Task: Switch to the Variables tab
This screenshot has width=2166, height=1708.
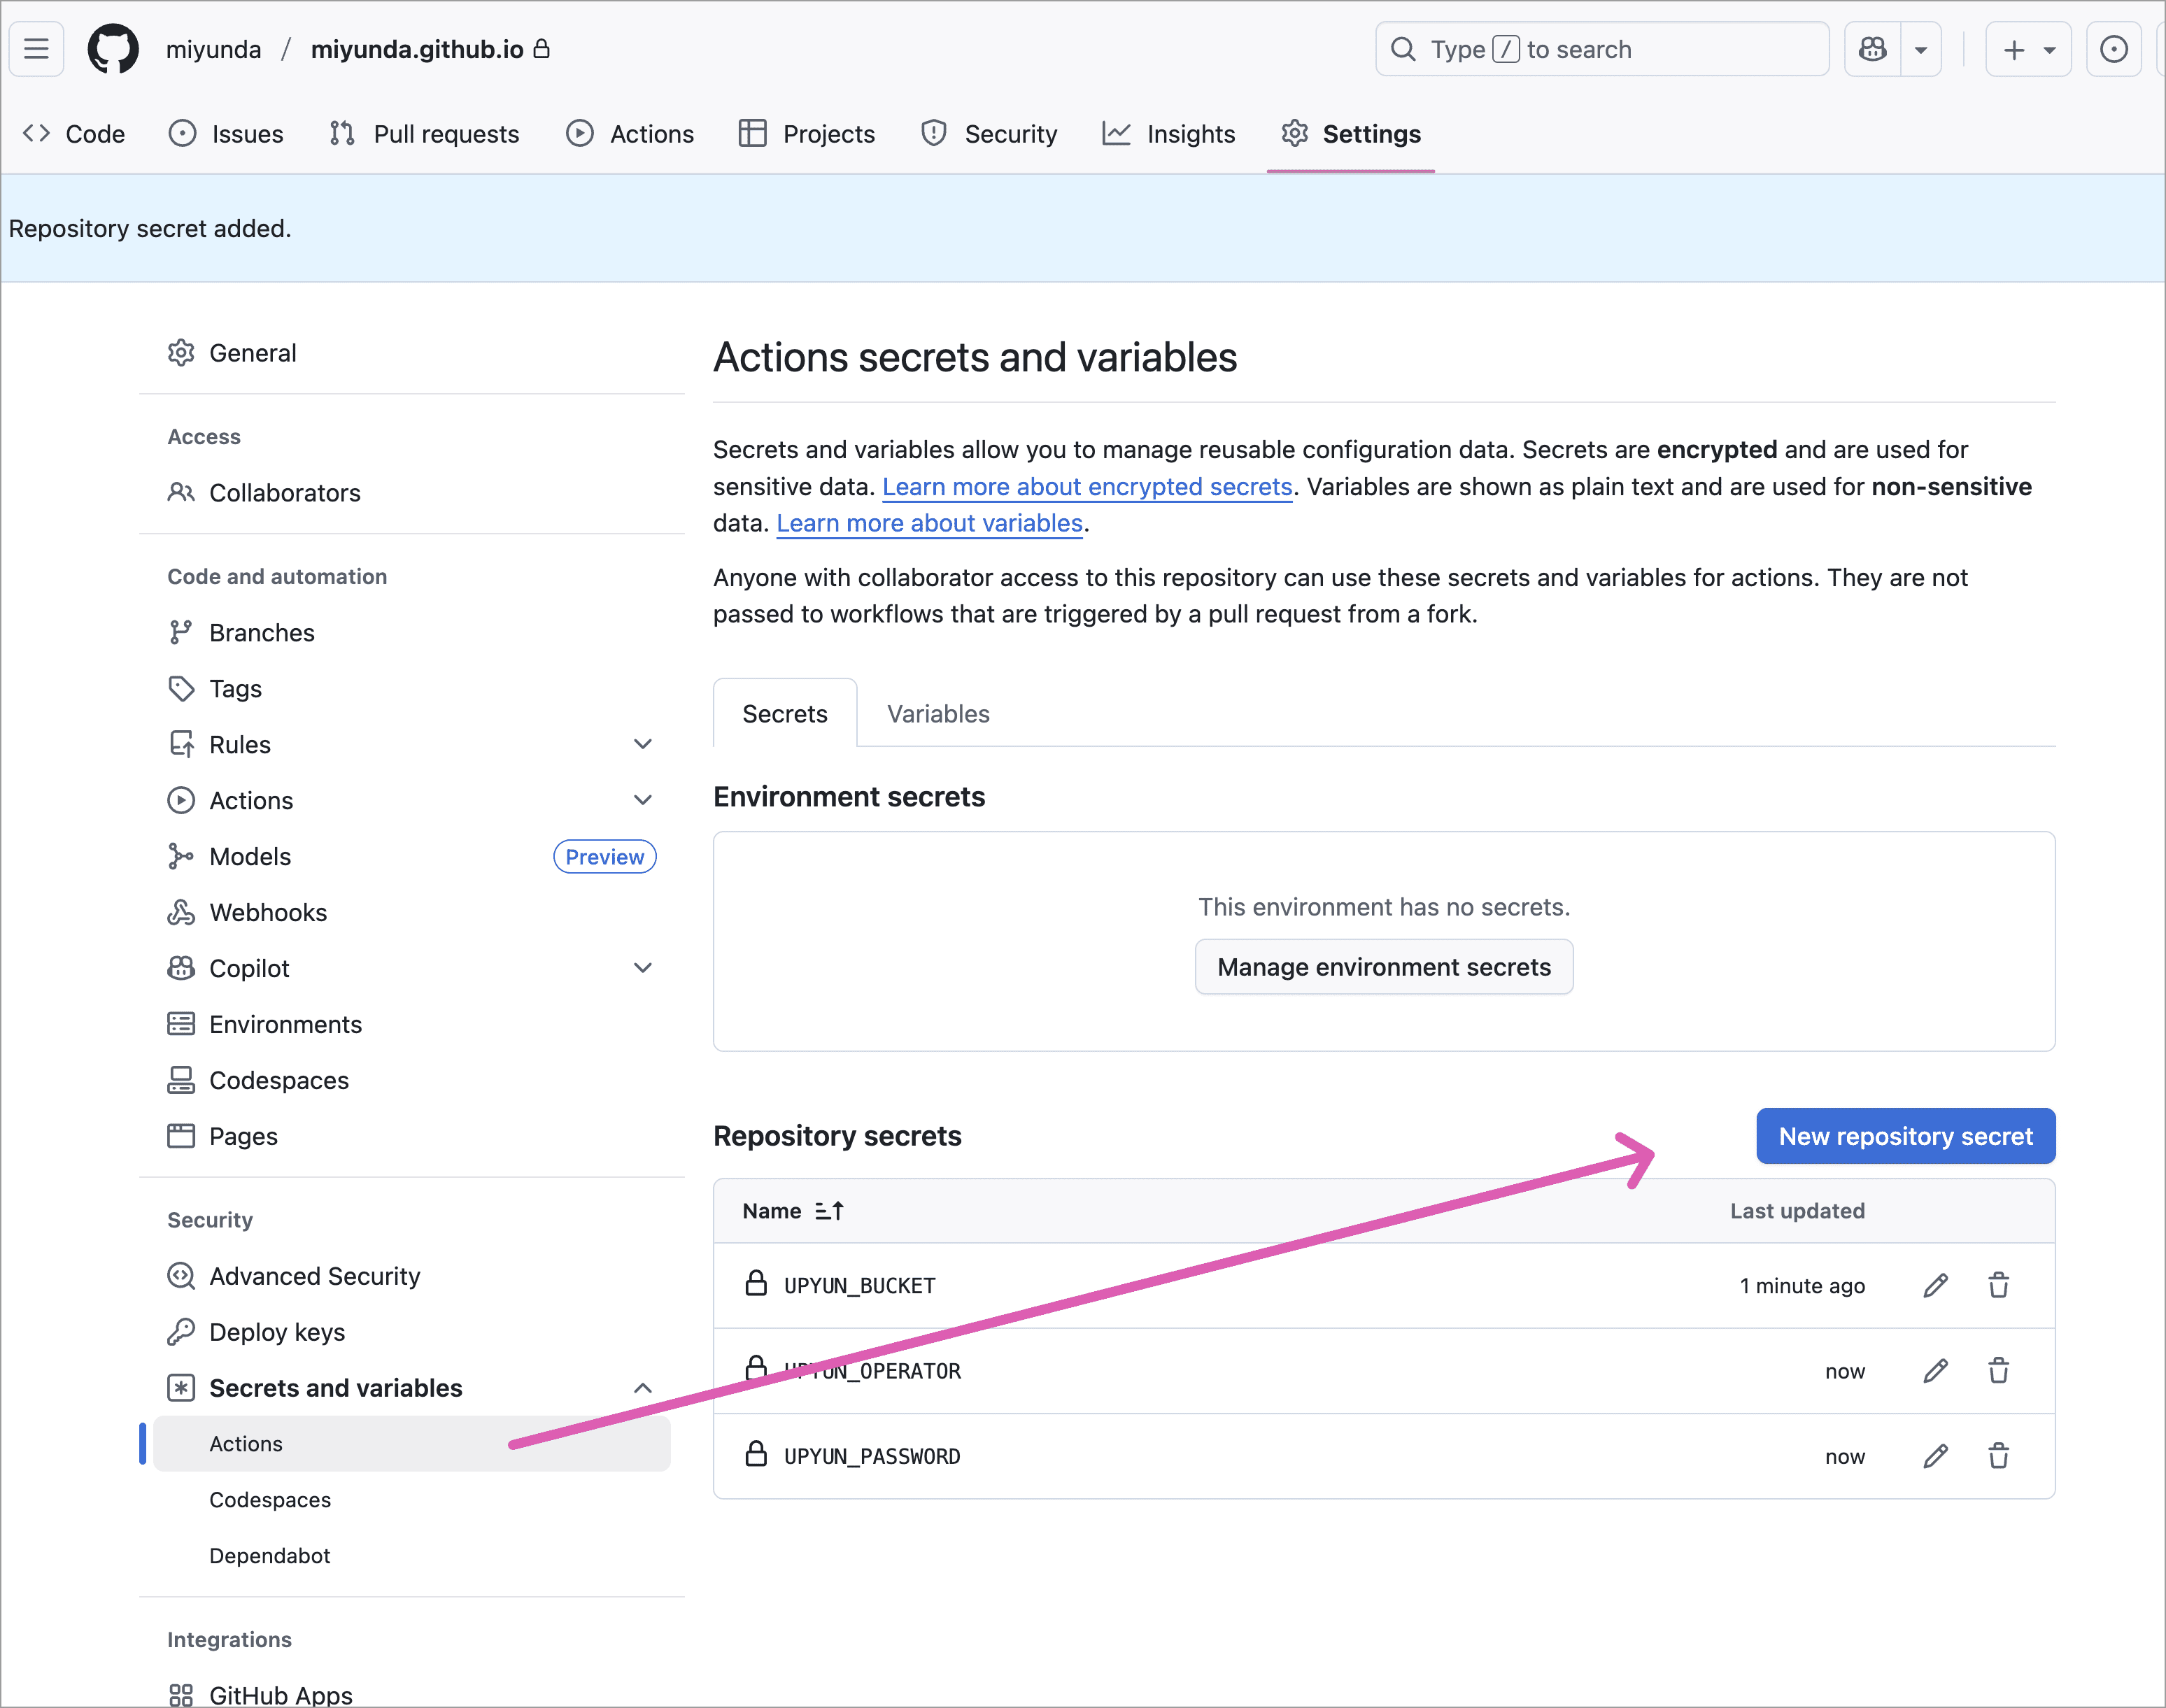Action: click(938, 714)
